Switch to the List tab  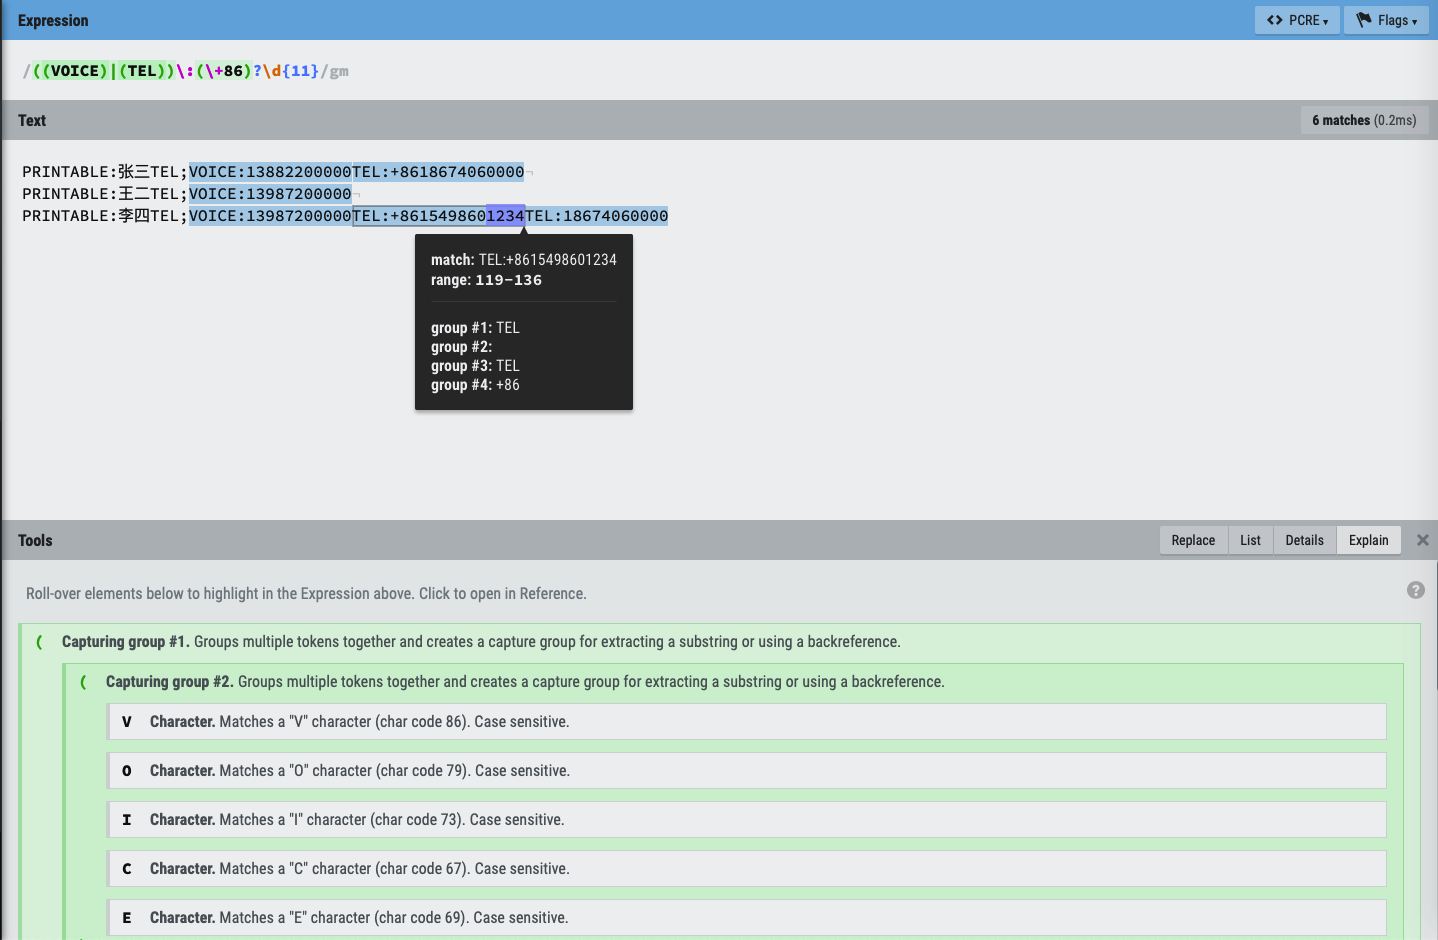[1250, 540]
